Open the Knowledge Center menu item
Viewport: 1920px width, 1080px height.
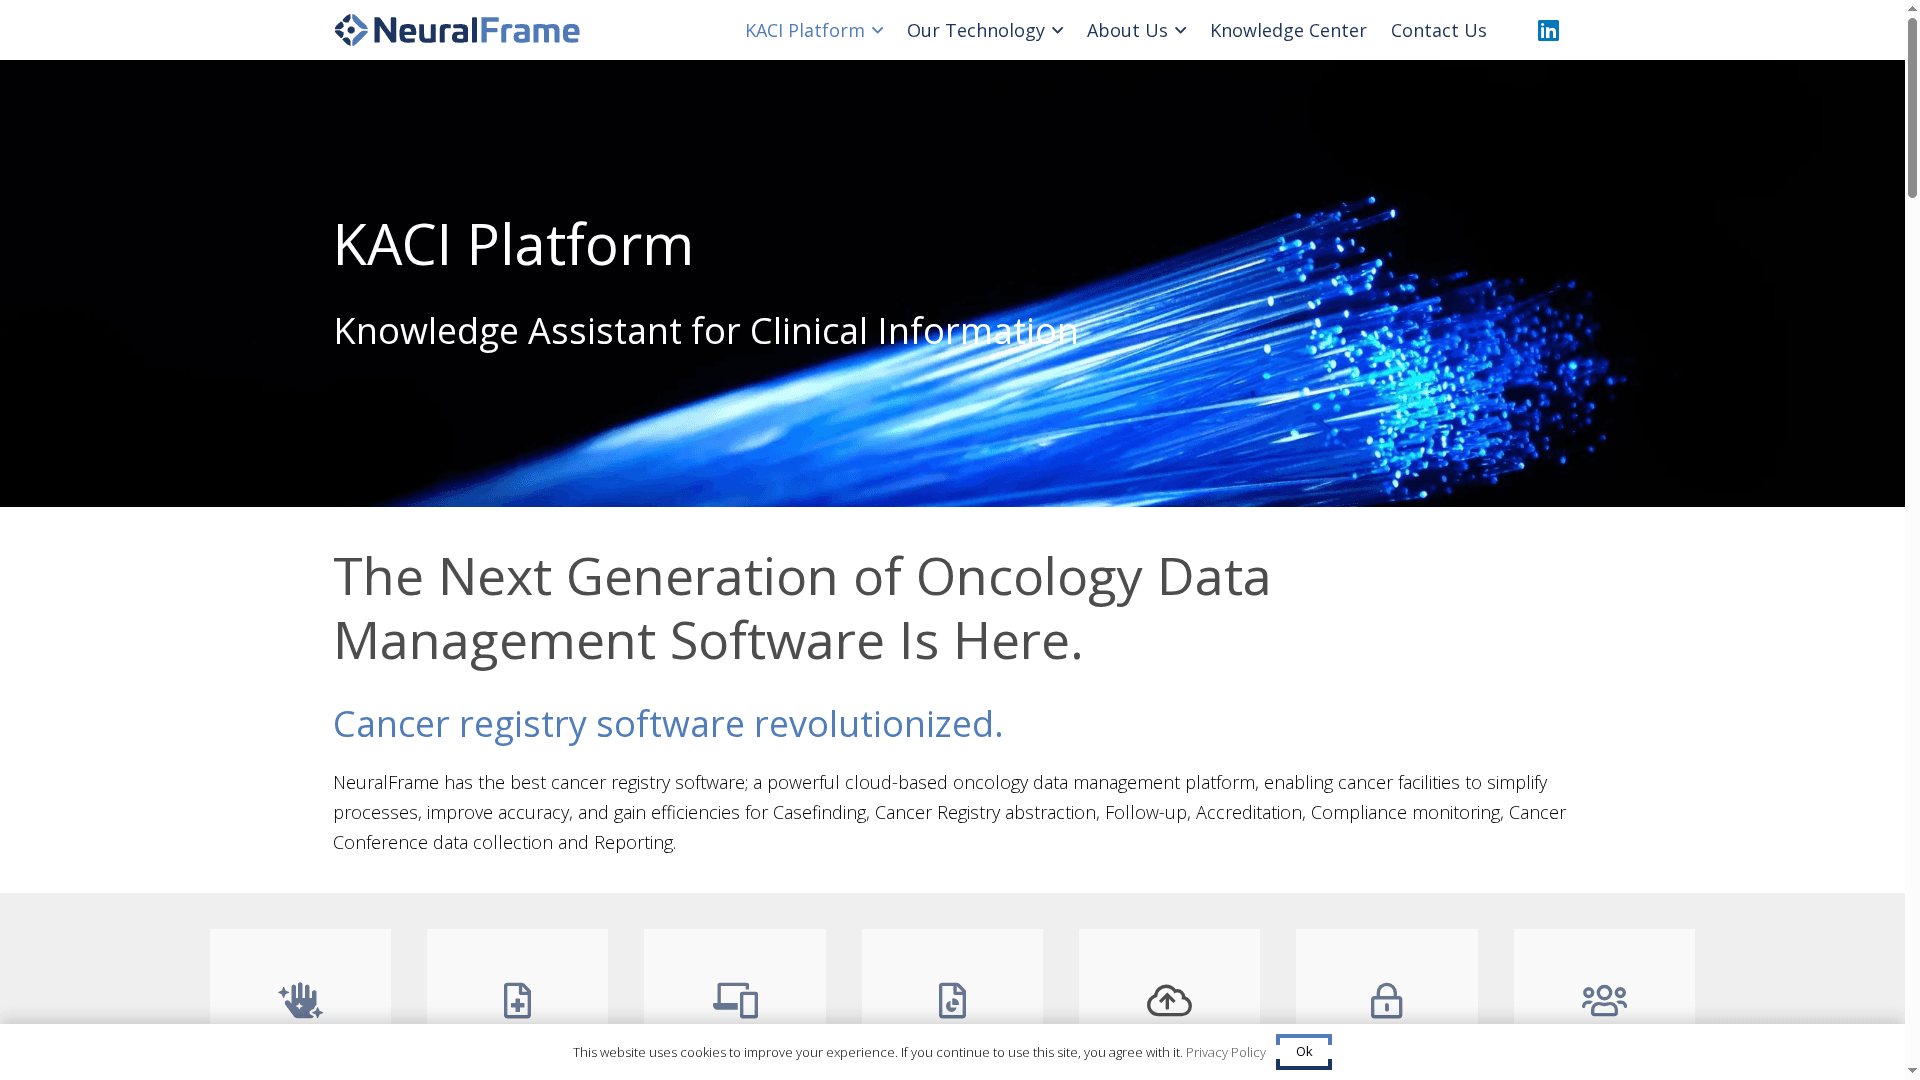[1288, 30]
